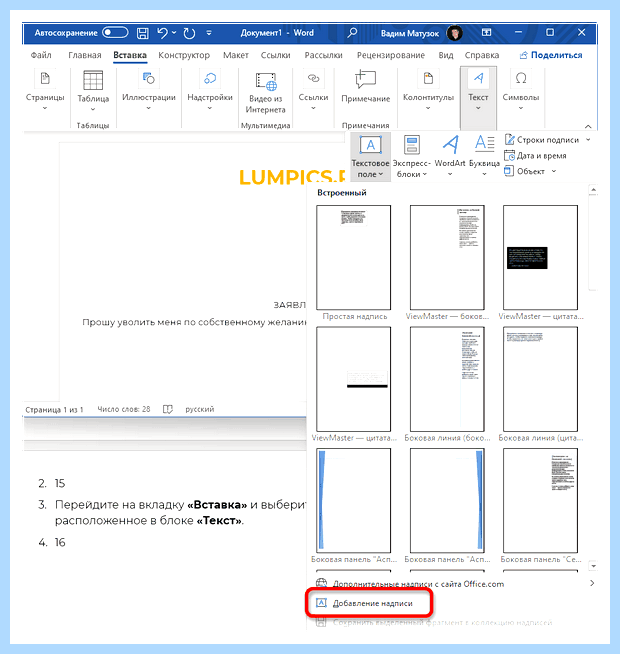620x654 pixels.
Task: Click the Объект item
Action: (524, 171)
